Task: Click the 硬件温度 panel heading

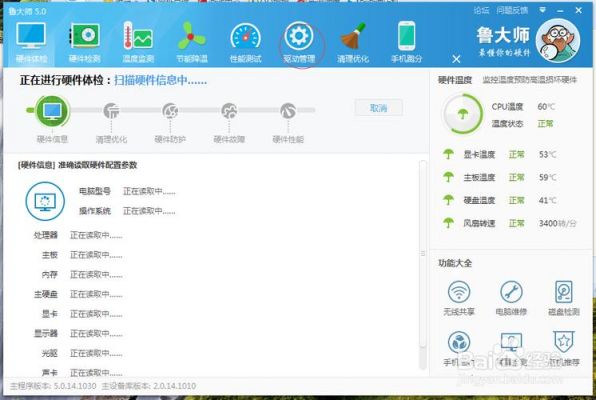Action: pos(455,80)
